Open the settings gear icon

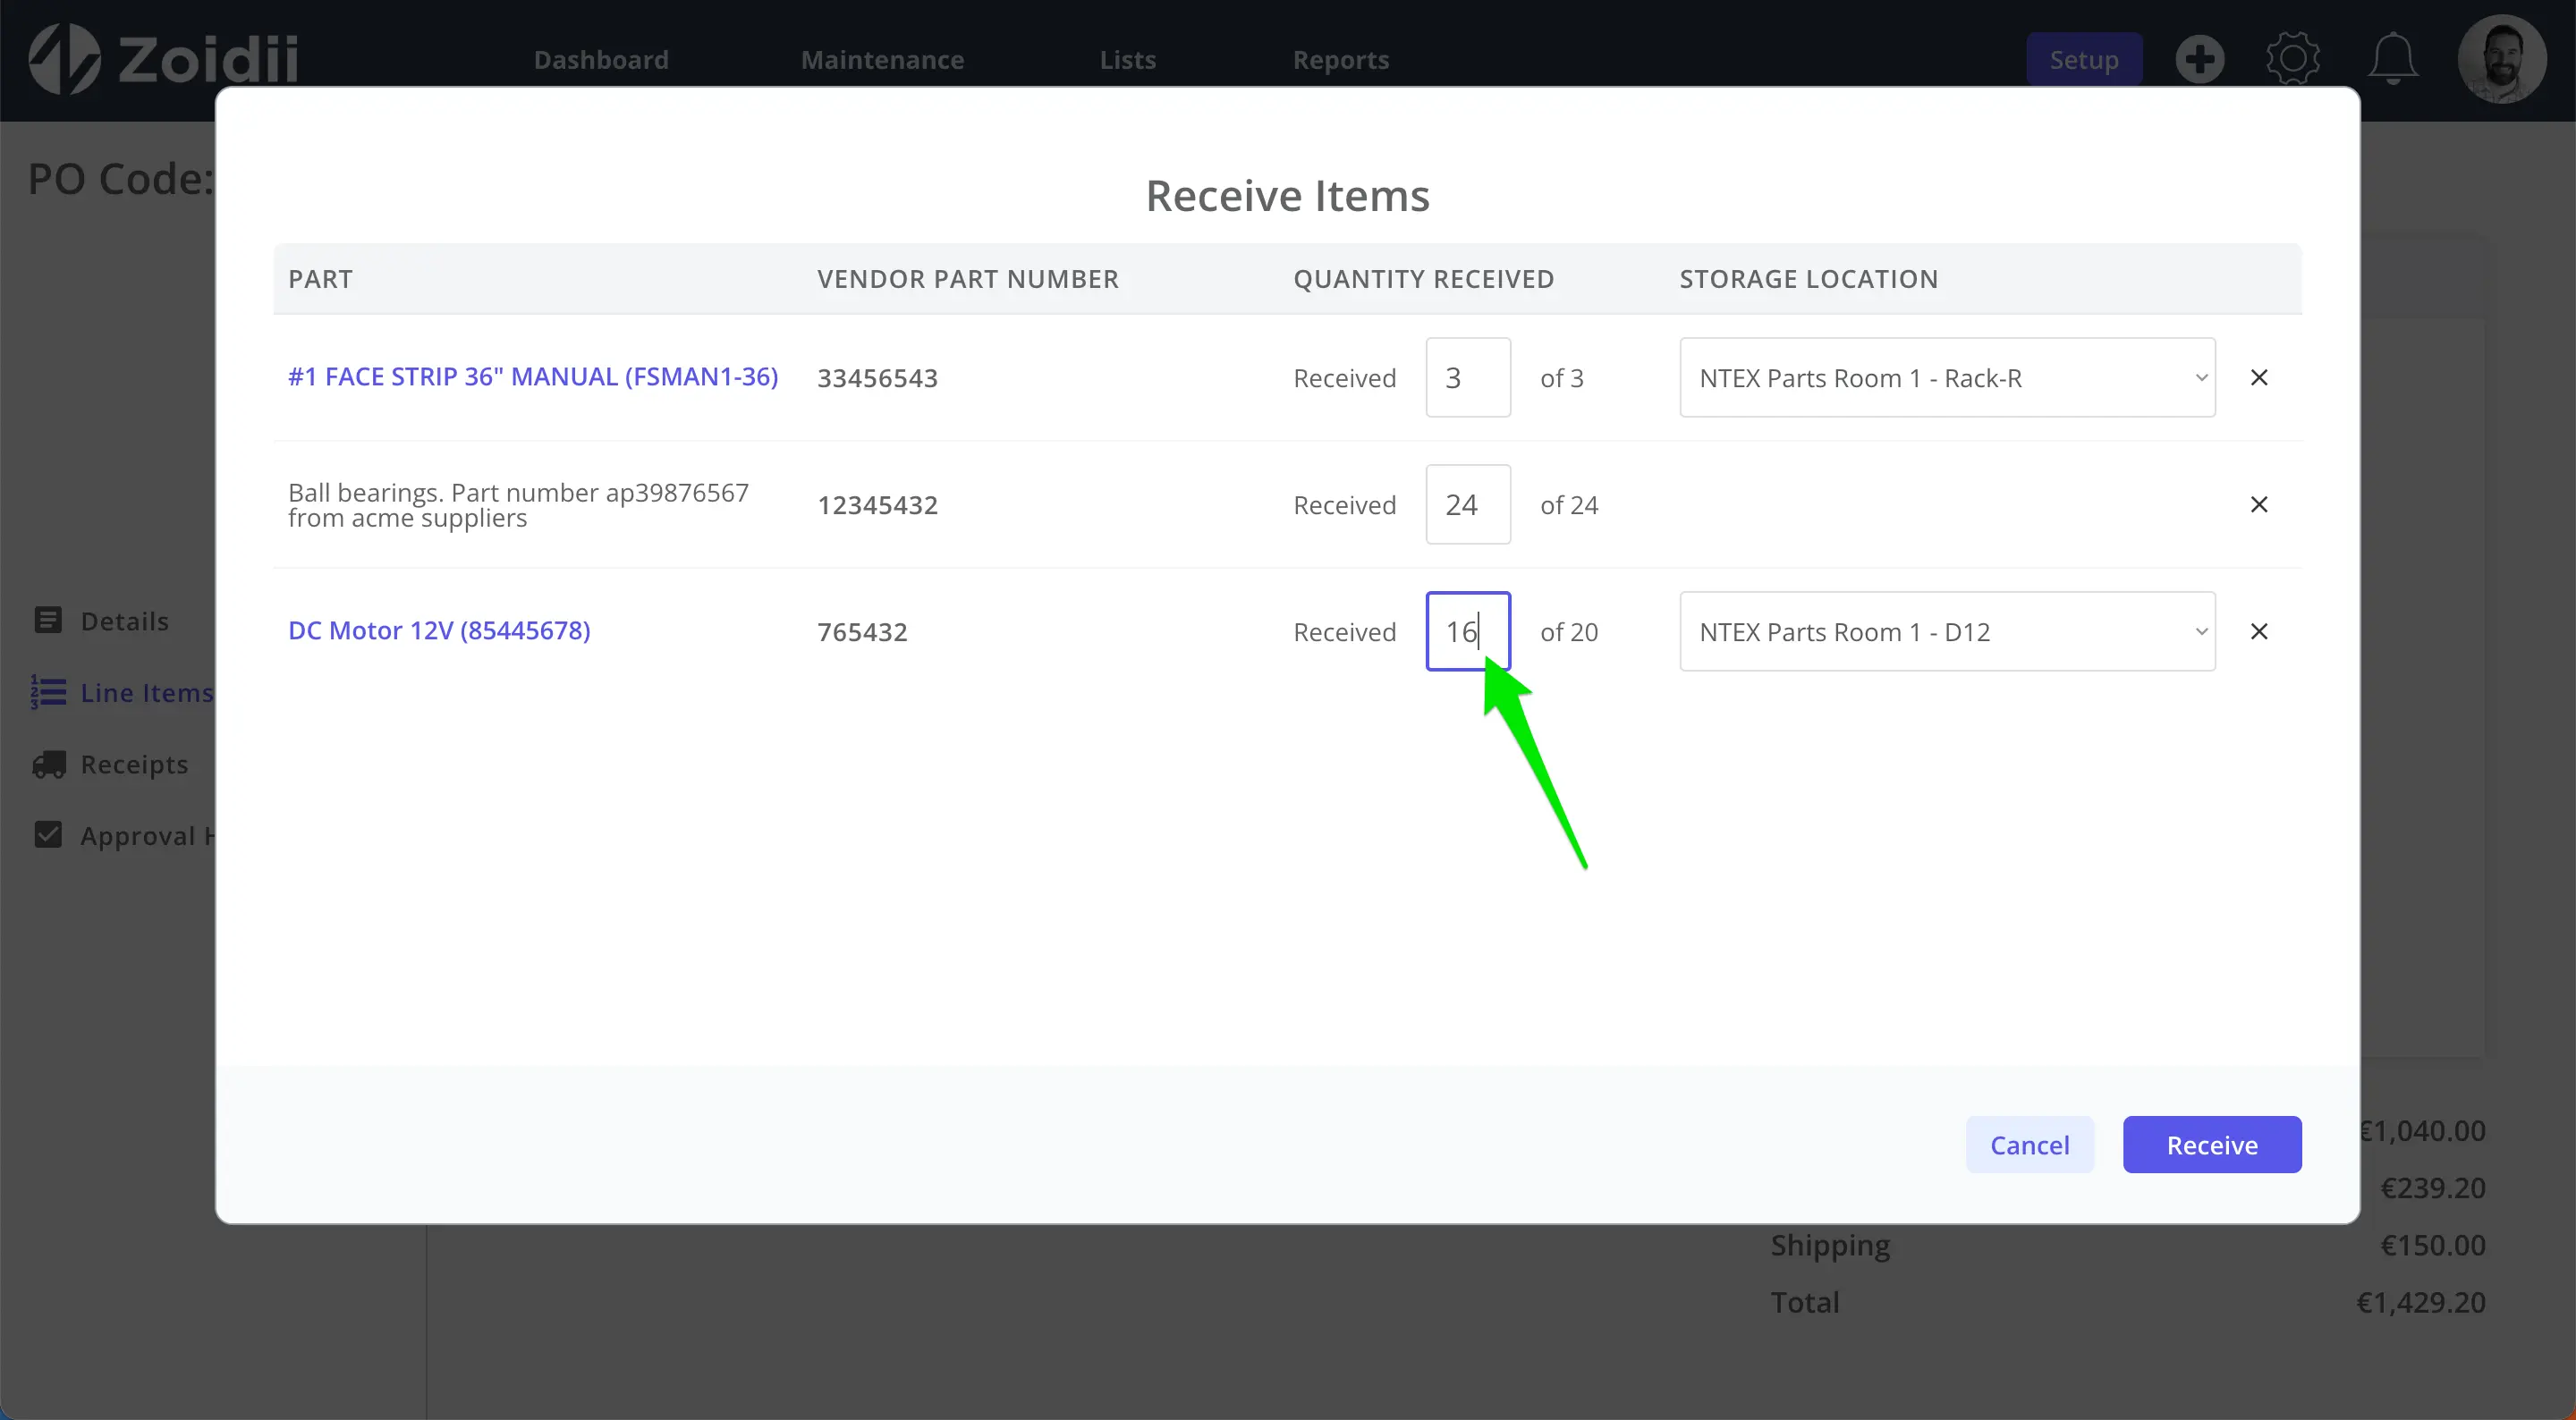[2292, 59]
